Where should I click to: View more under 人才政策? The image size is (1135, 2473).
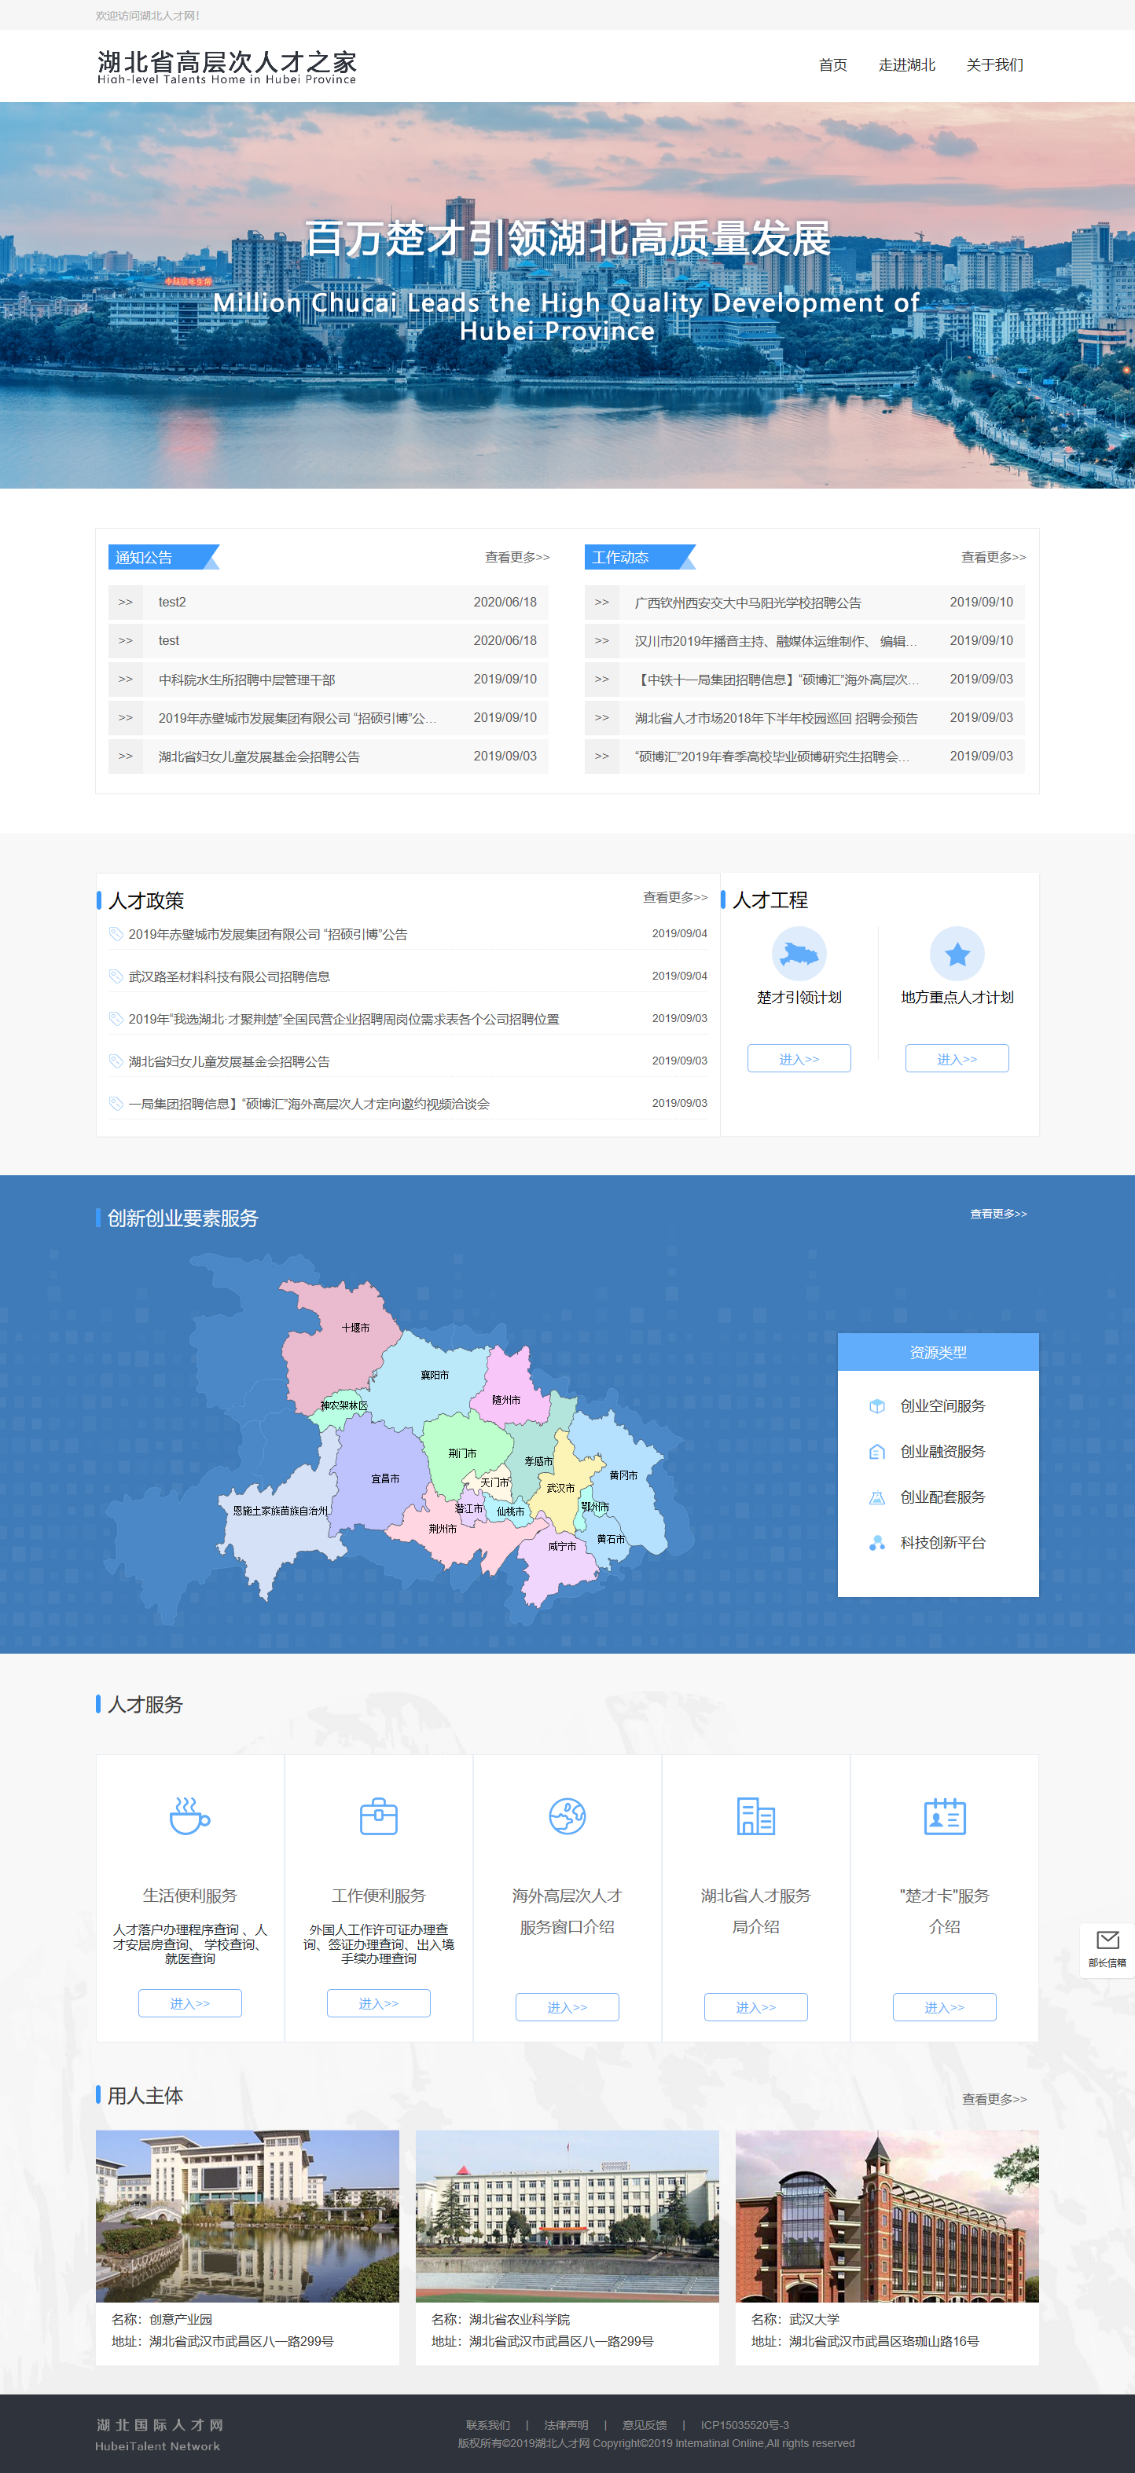[675, 897]
